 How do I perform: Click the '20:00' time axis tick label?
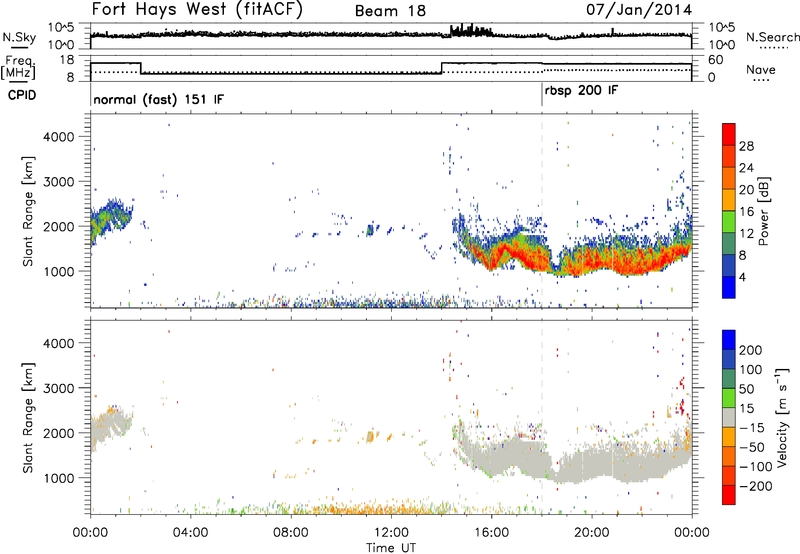[591, 533]
